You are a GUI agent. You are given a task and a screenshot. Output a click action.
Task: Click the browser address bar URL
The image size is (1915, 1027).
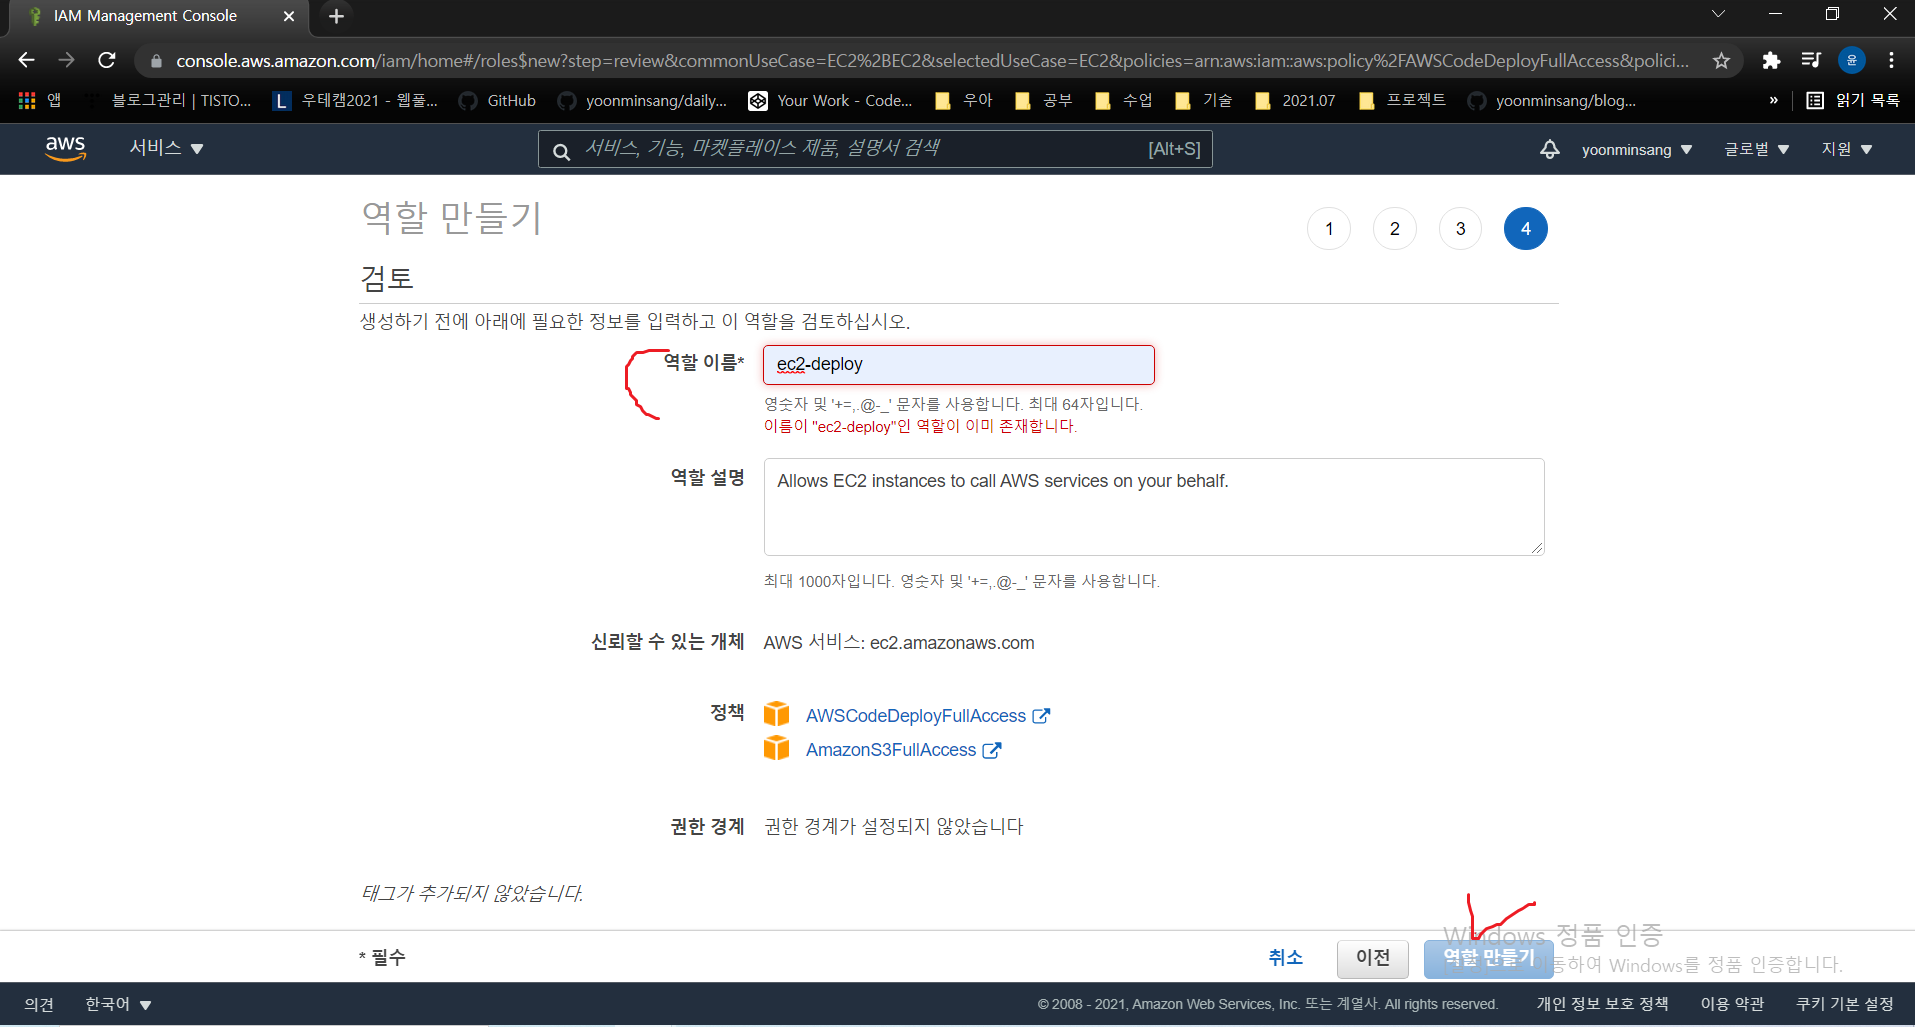[x=932, y=61]
